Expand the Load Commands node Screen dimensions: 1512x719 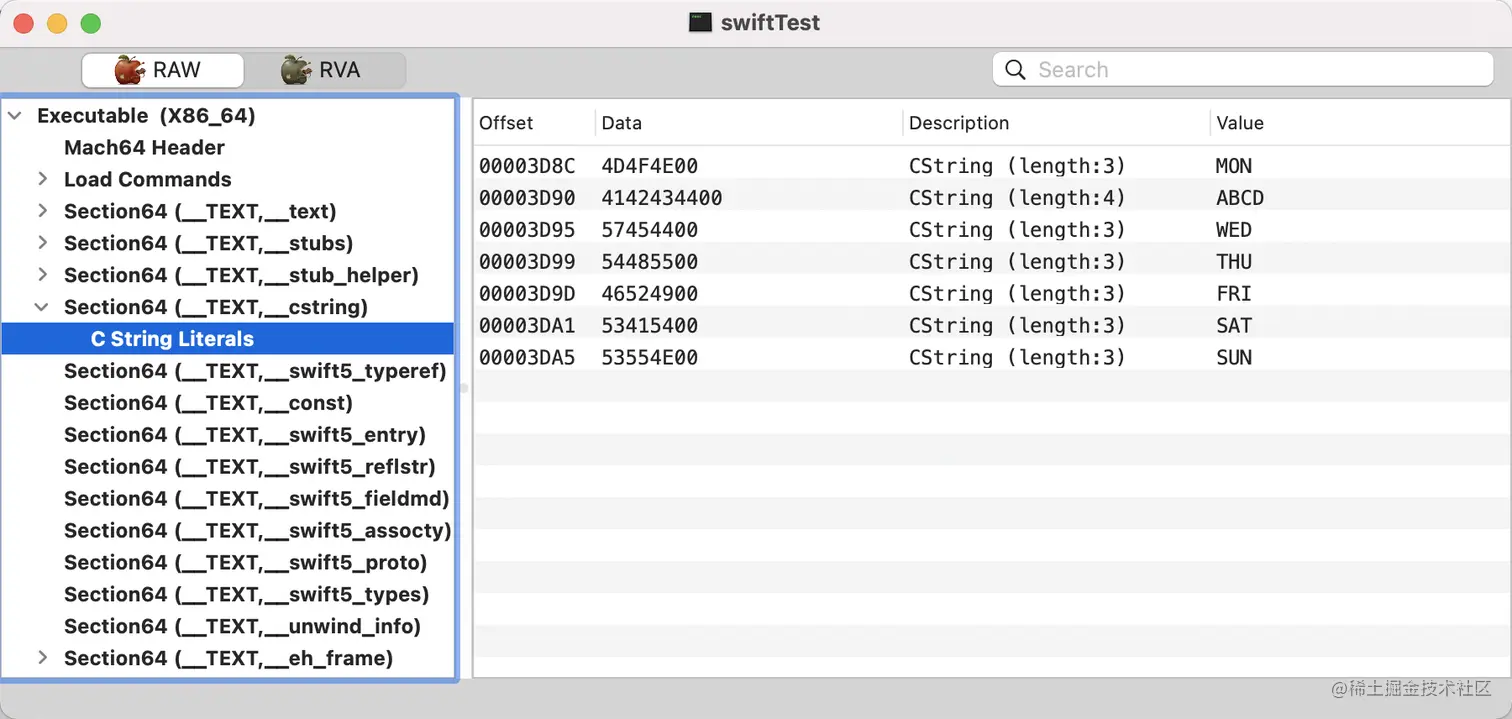(43, 180)
